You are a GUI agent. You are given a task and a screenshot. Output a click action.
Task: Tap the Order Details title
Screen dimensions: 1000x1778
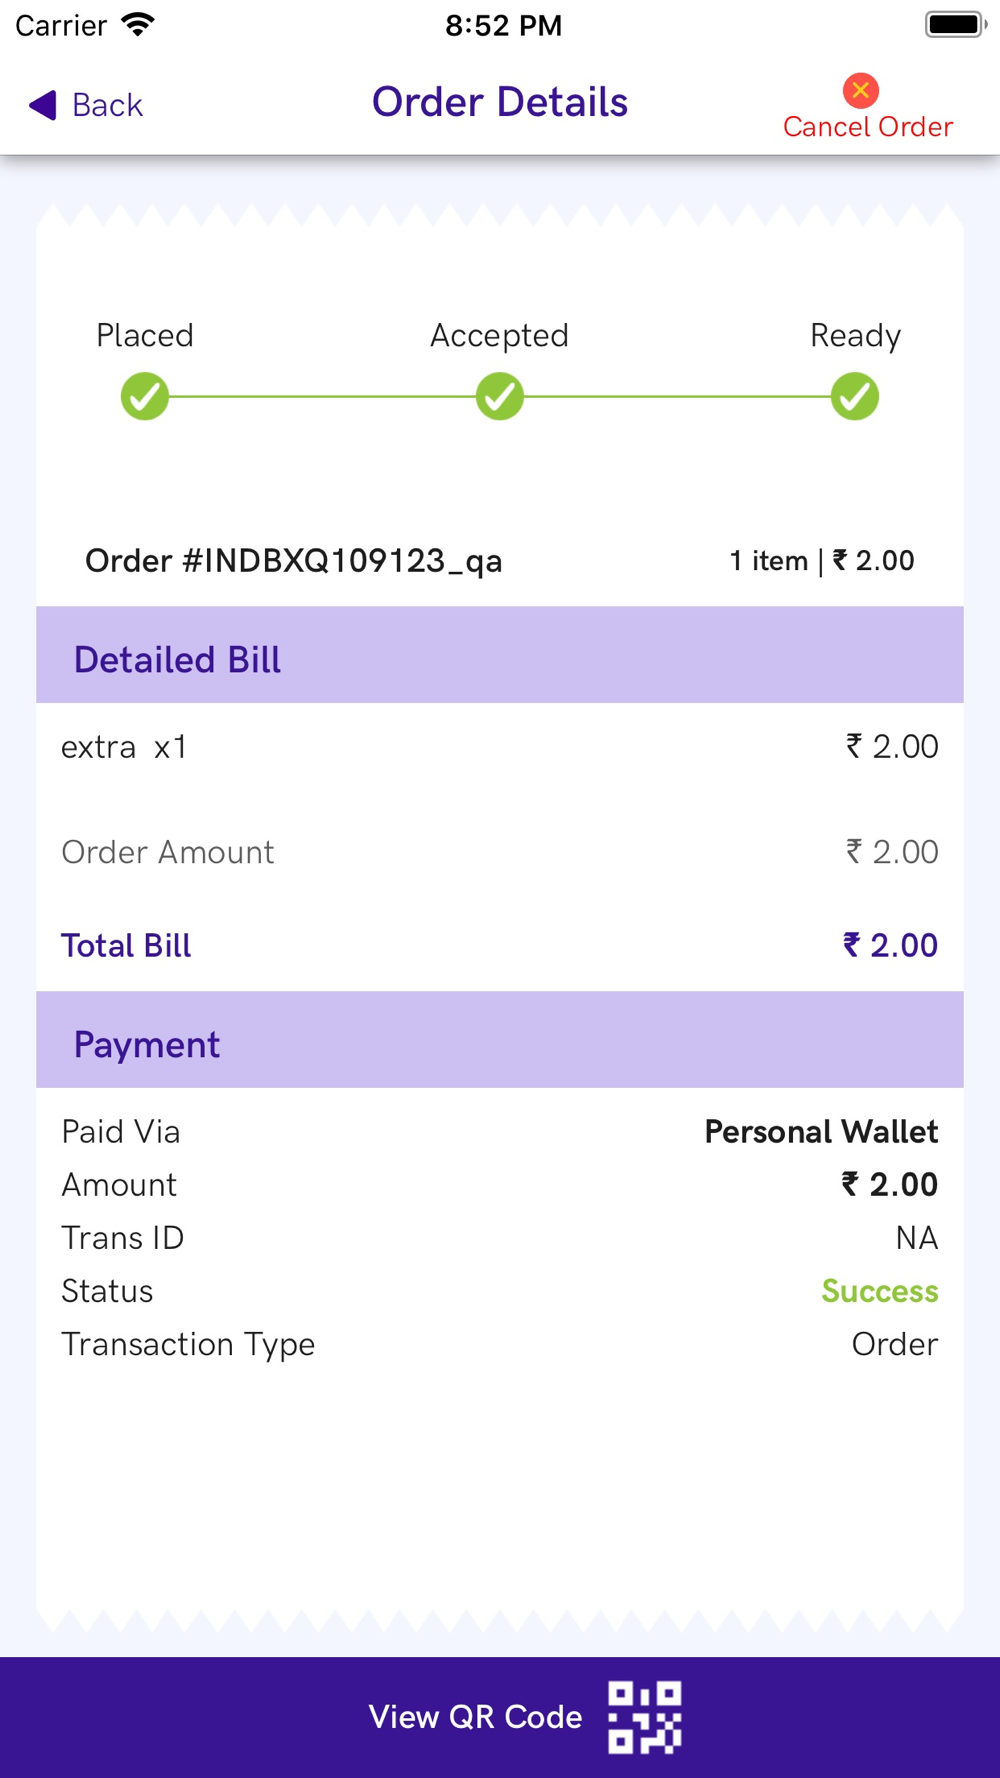(500, 102)
